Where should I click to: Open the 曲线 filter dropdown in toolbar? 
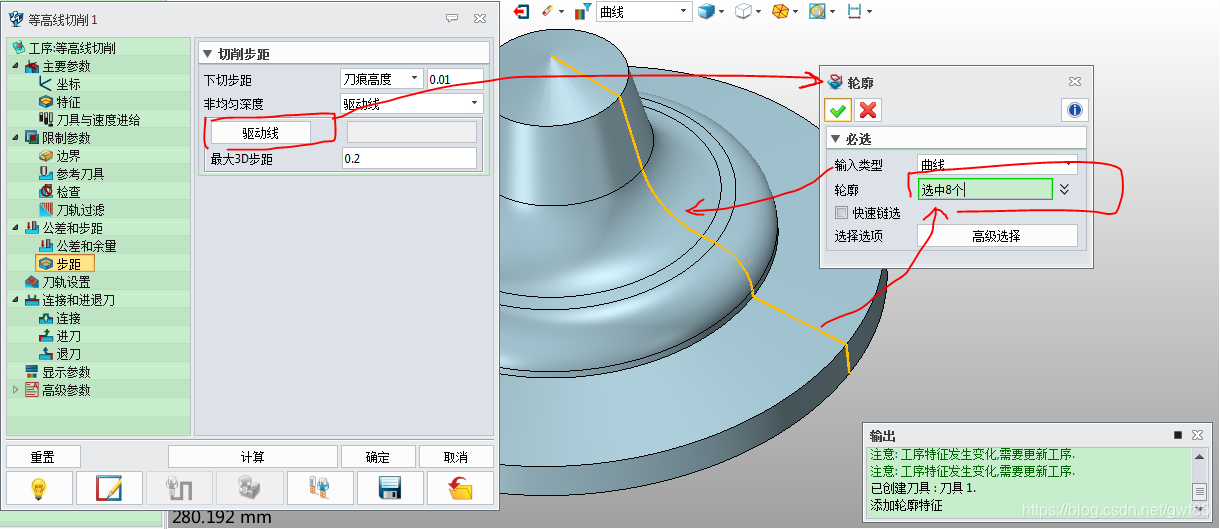(684, 11)
